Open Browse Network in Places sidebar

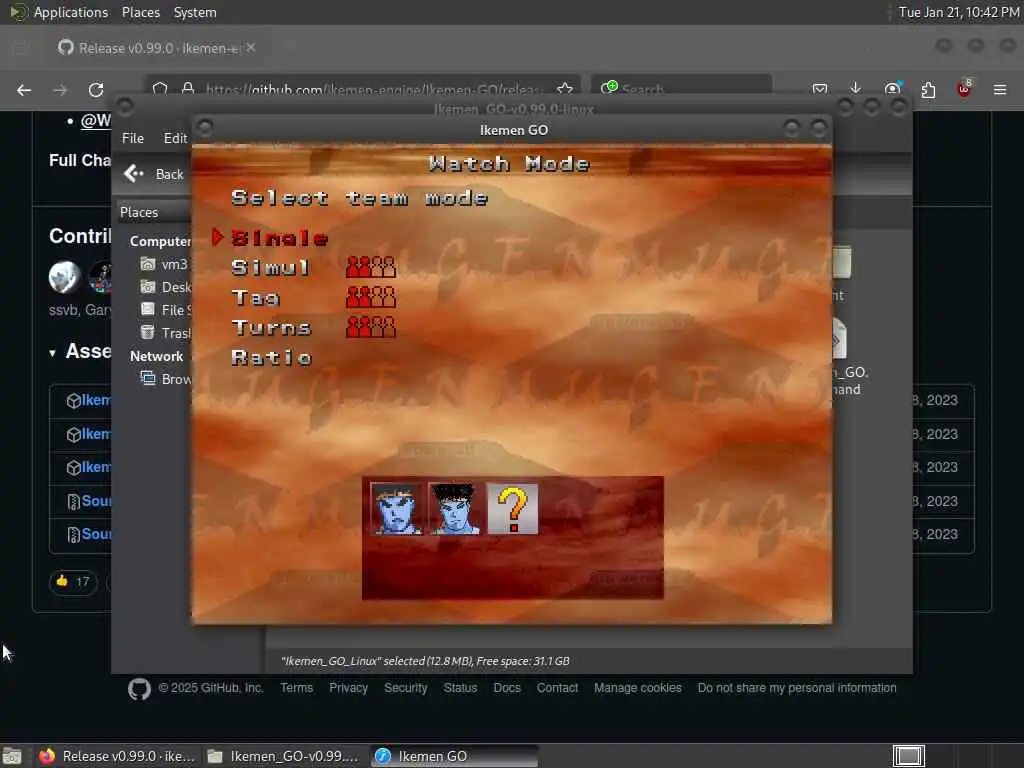[165, 379]
